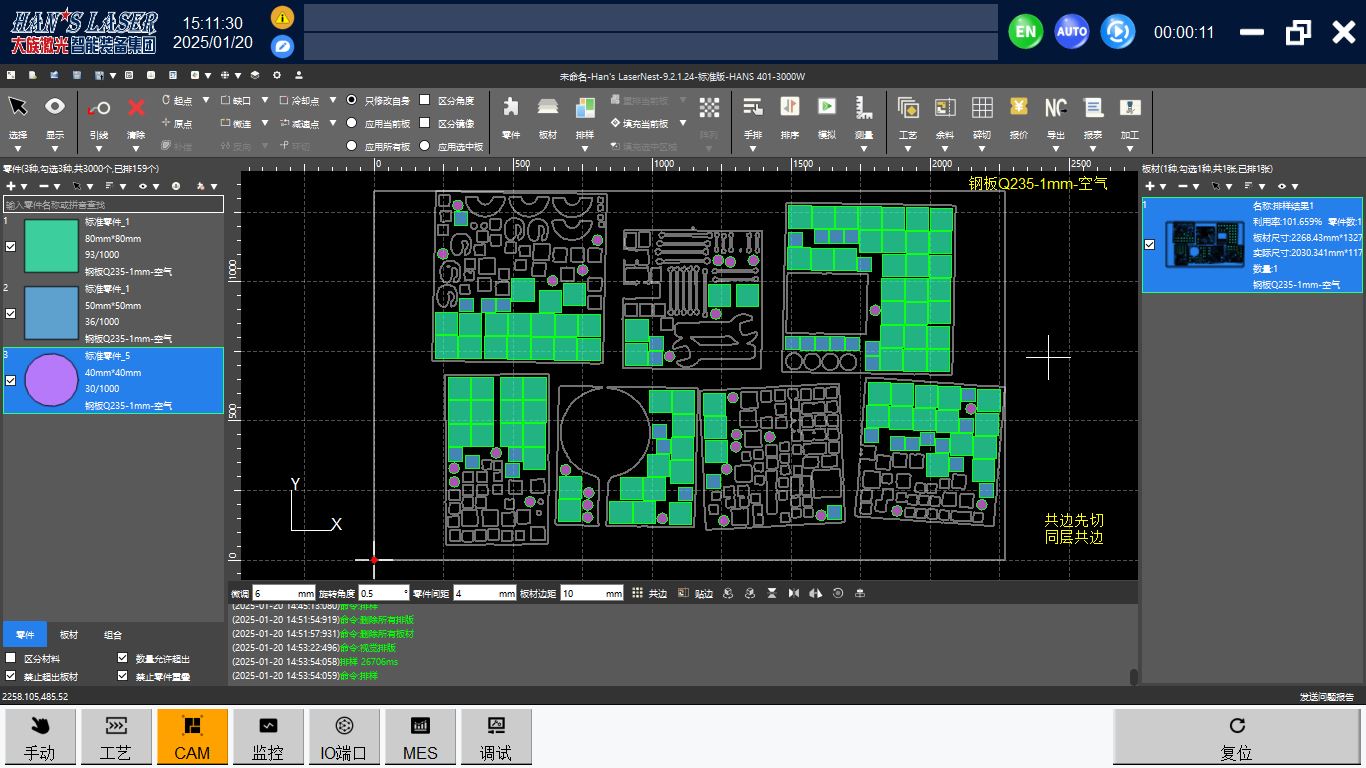Viewport: 1366px width, 768px height.
Task: Click the 复位 reset button
Action: 1236,738
